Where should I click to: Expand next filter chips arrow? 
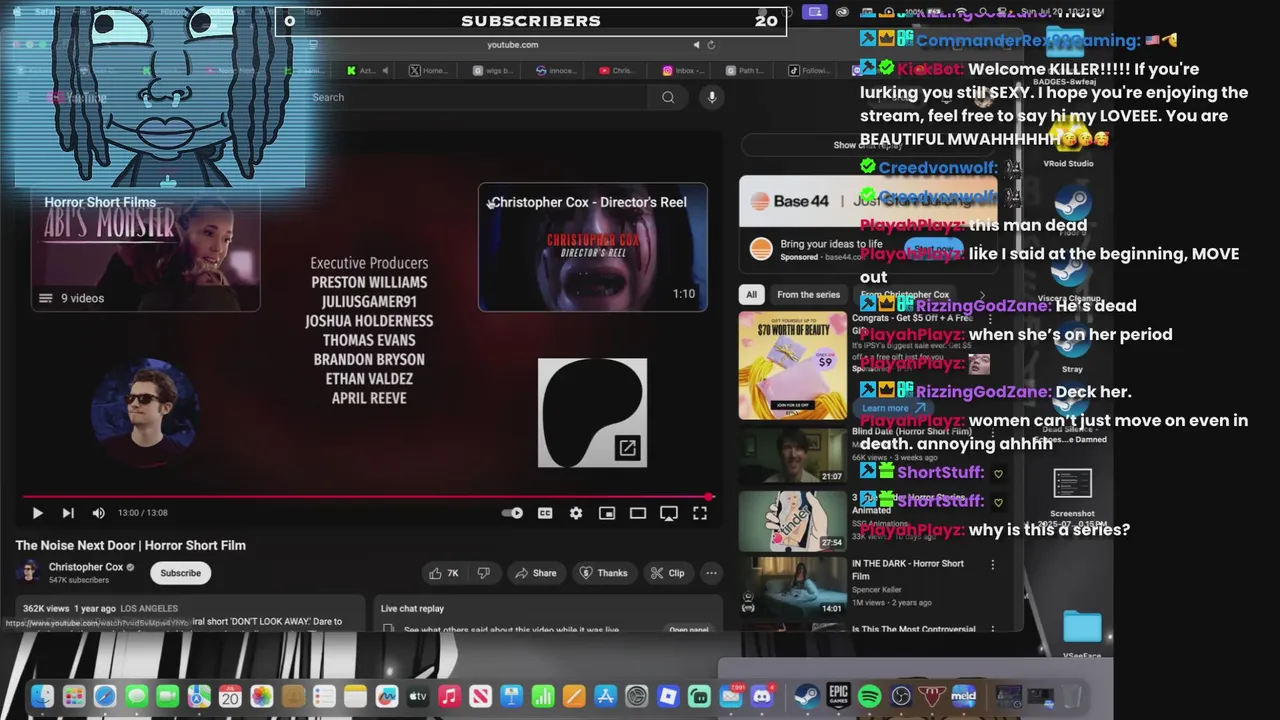(x=981, y=295)
